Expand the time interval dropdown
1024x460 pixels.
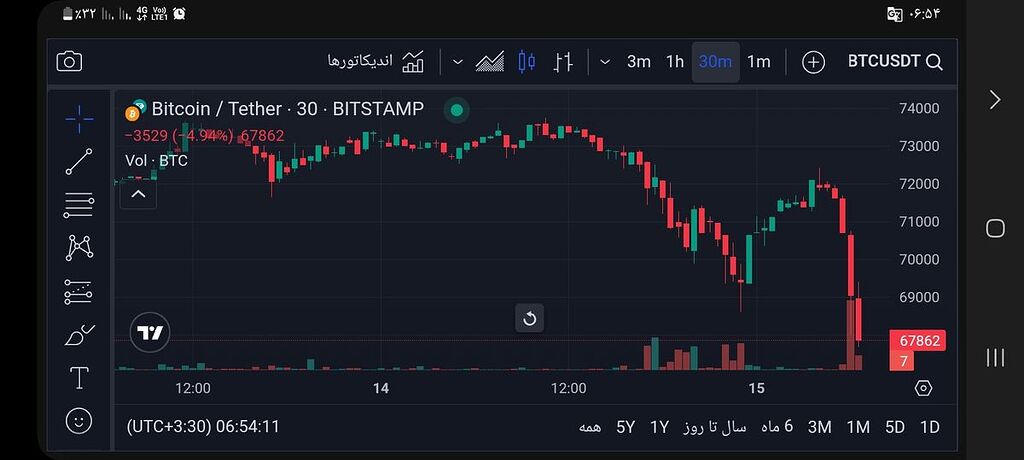pos(605,62)
